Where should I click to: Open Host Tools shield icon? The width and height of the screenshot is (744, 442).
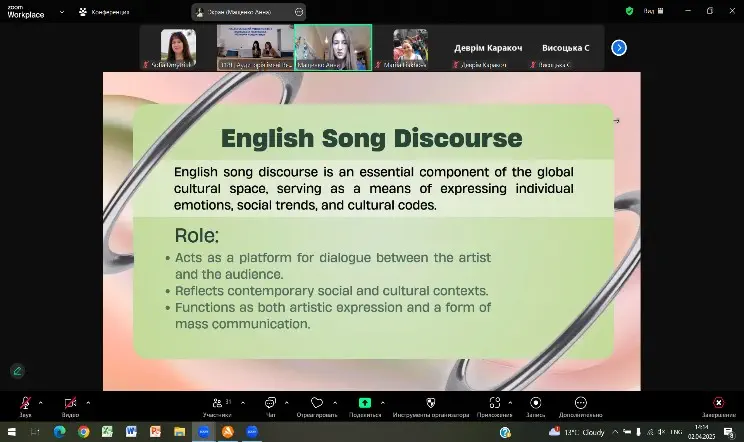click(431, 403)
